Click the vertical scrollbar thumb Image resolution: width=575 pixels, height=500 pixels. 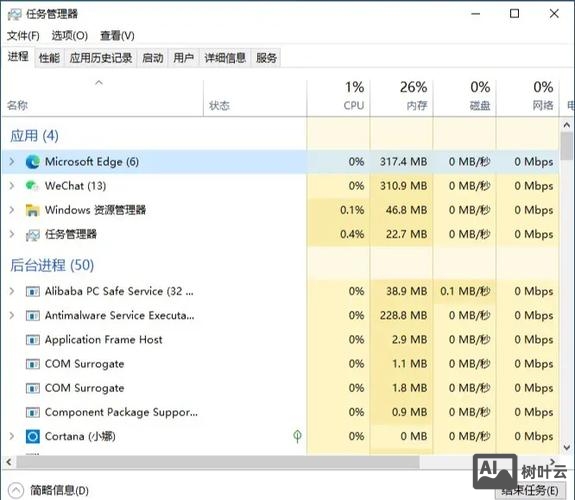click(x=567, y=146)
